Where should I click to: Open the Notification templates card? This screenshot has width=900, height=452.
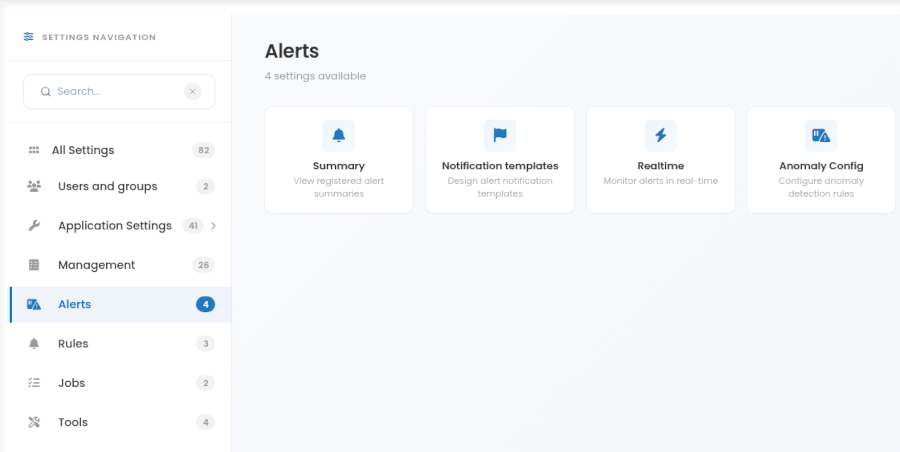[x=500, y=160]
